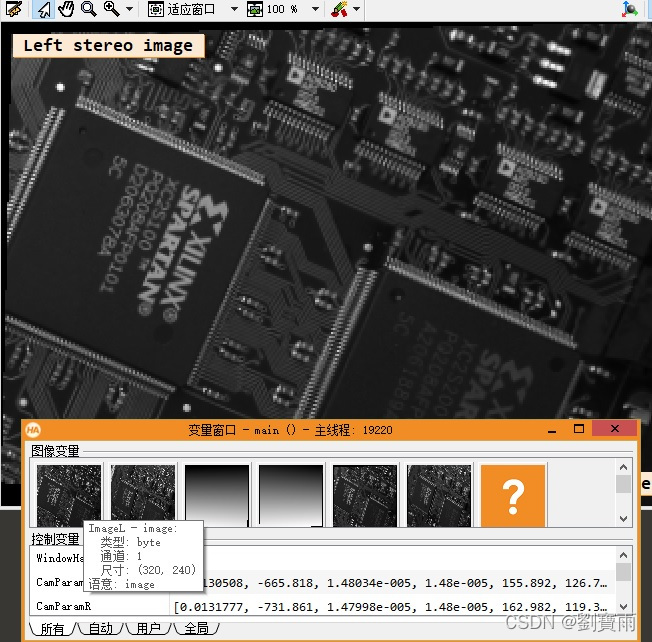Click the draw color and paint icon

click(x=339, y=9)
